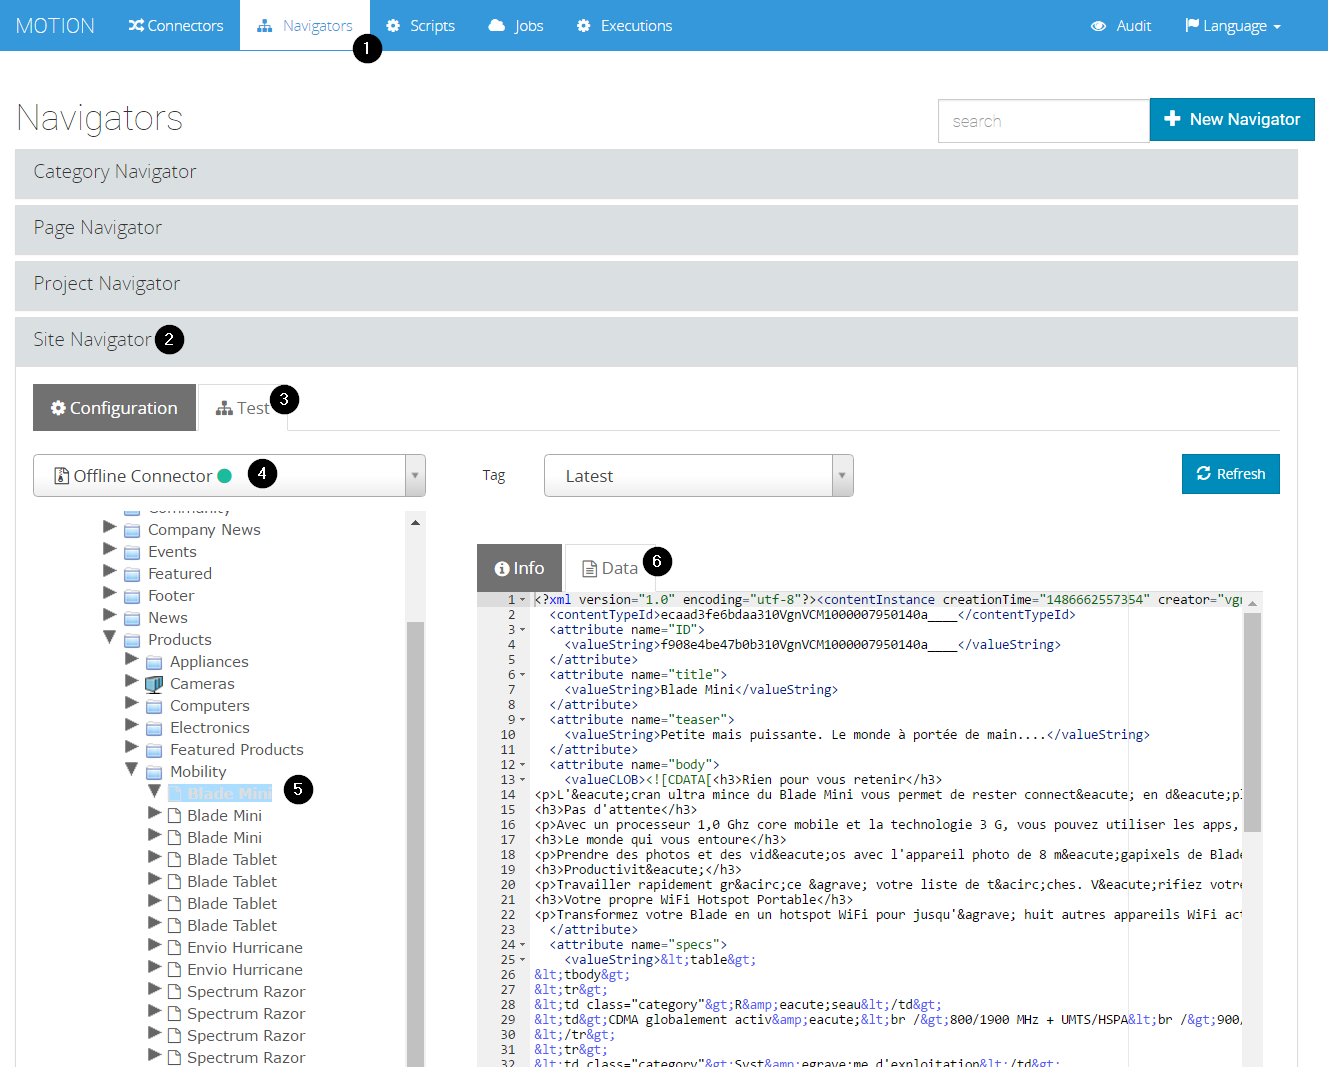Click the Offline Connector file icon
Screen dimensions: 1328x1067
[x=61, y=475]
